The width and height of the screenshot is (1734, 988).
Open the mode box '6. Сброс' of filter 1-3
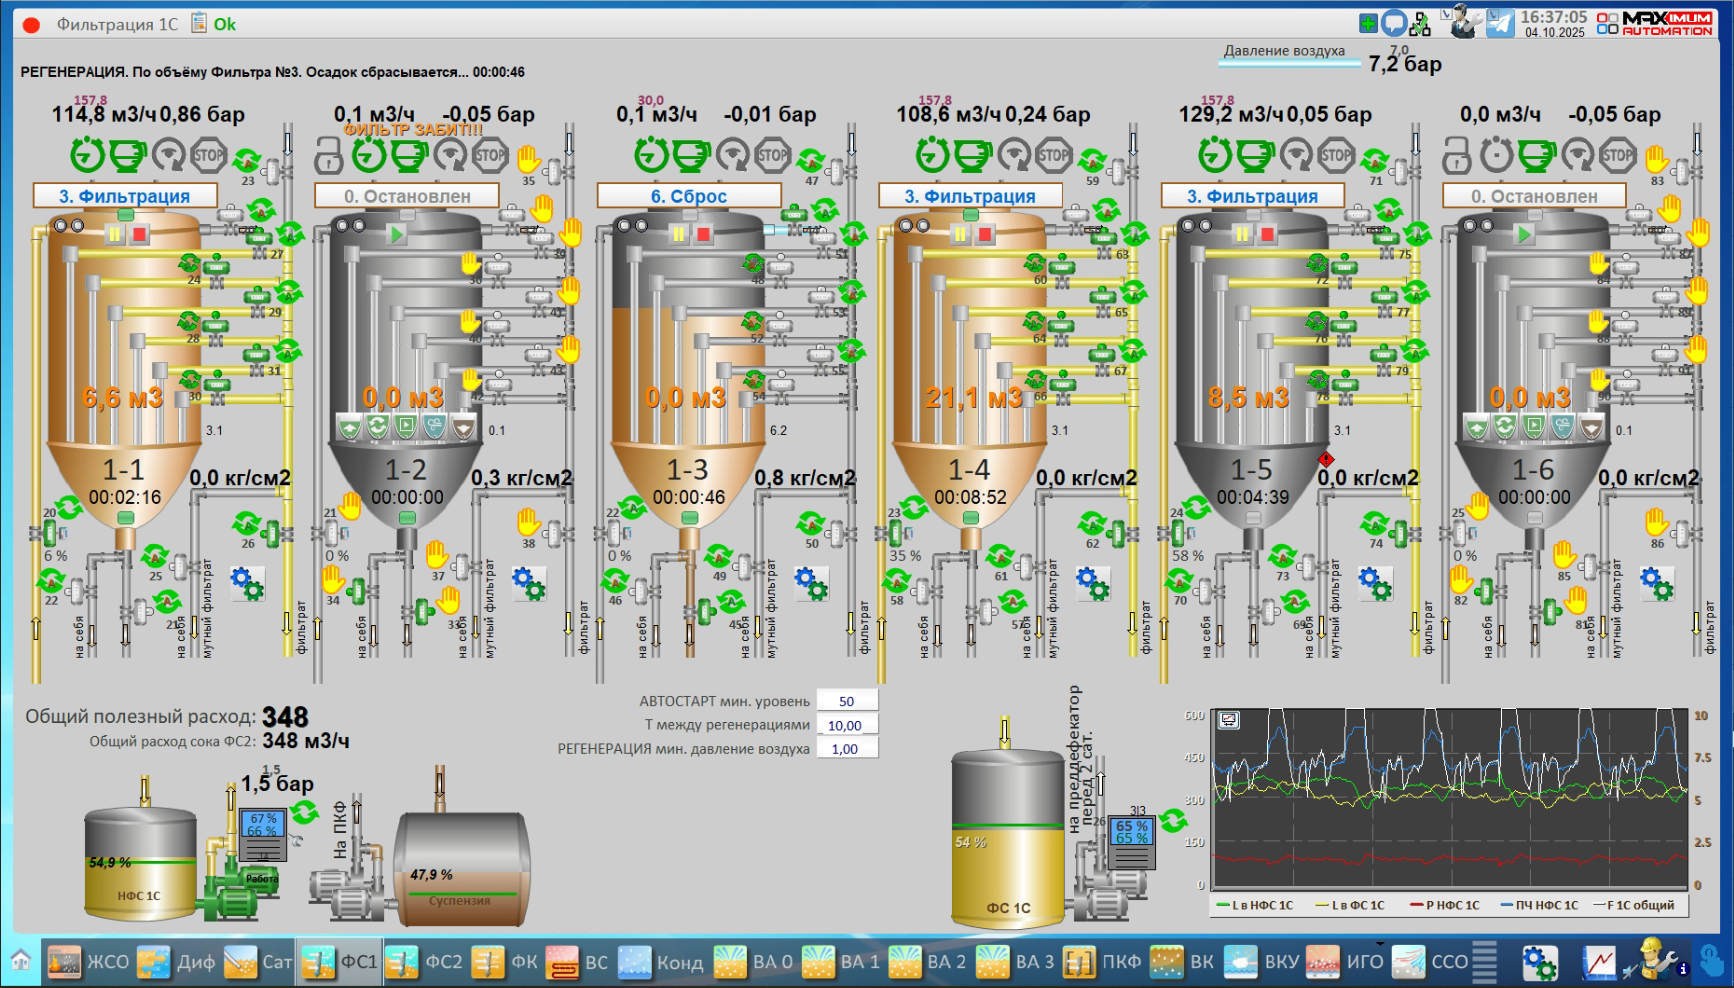click(689, 196)
